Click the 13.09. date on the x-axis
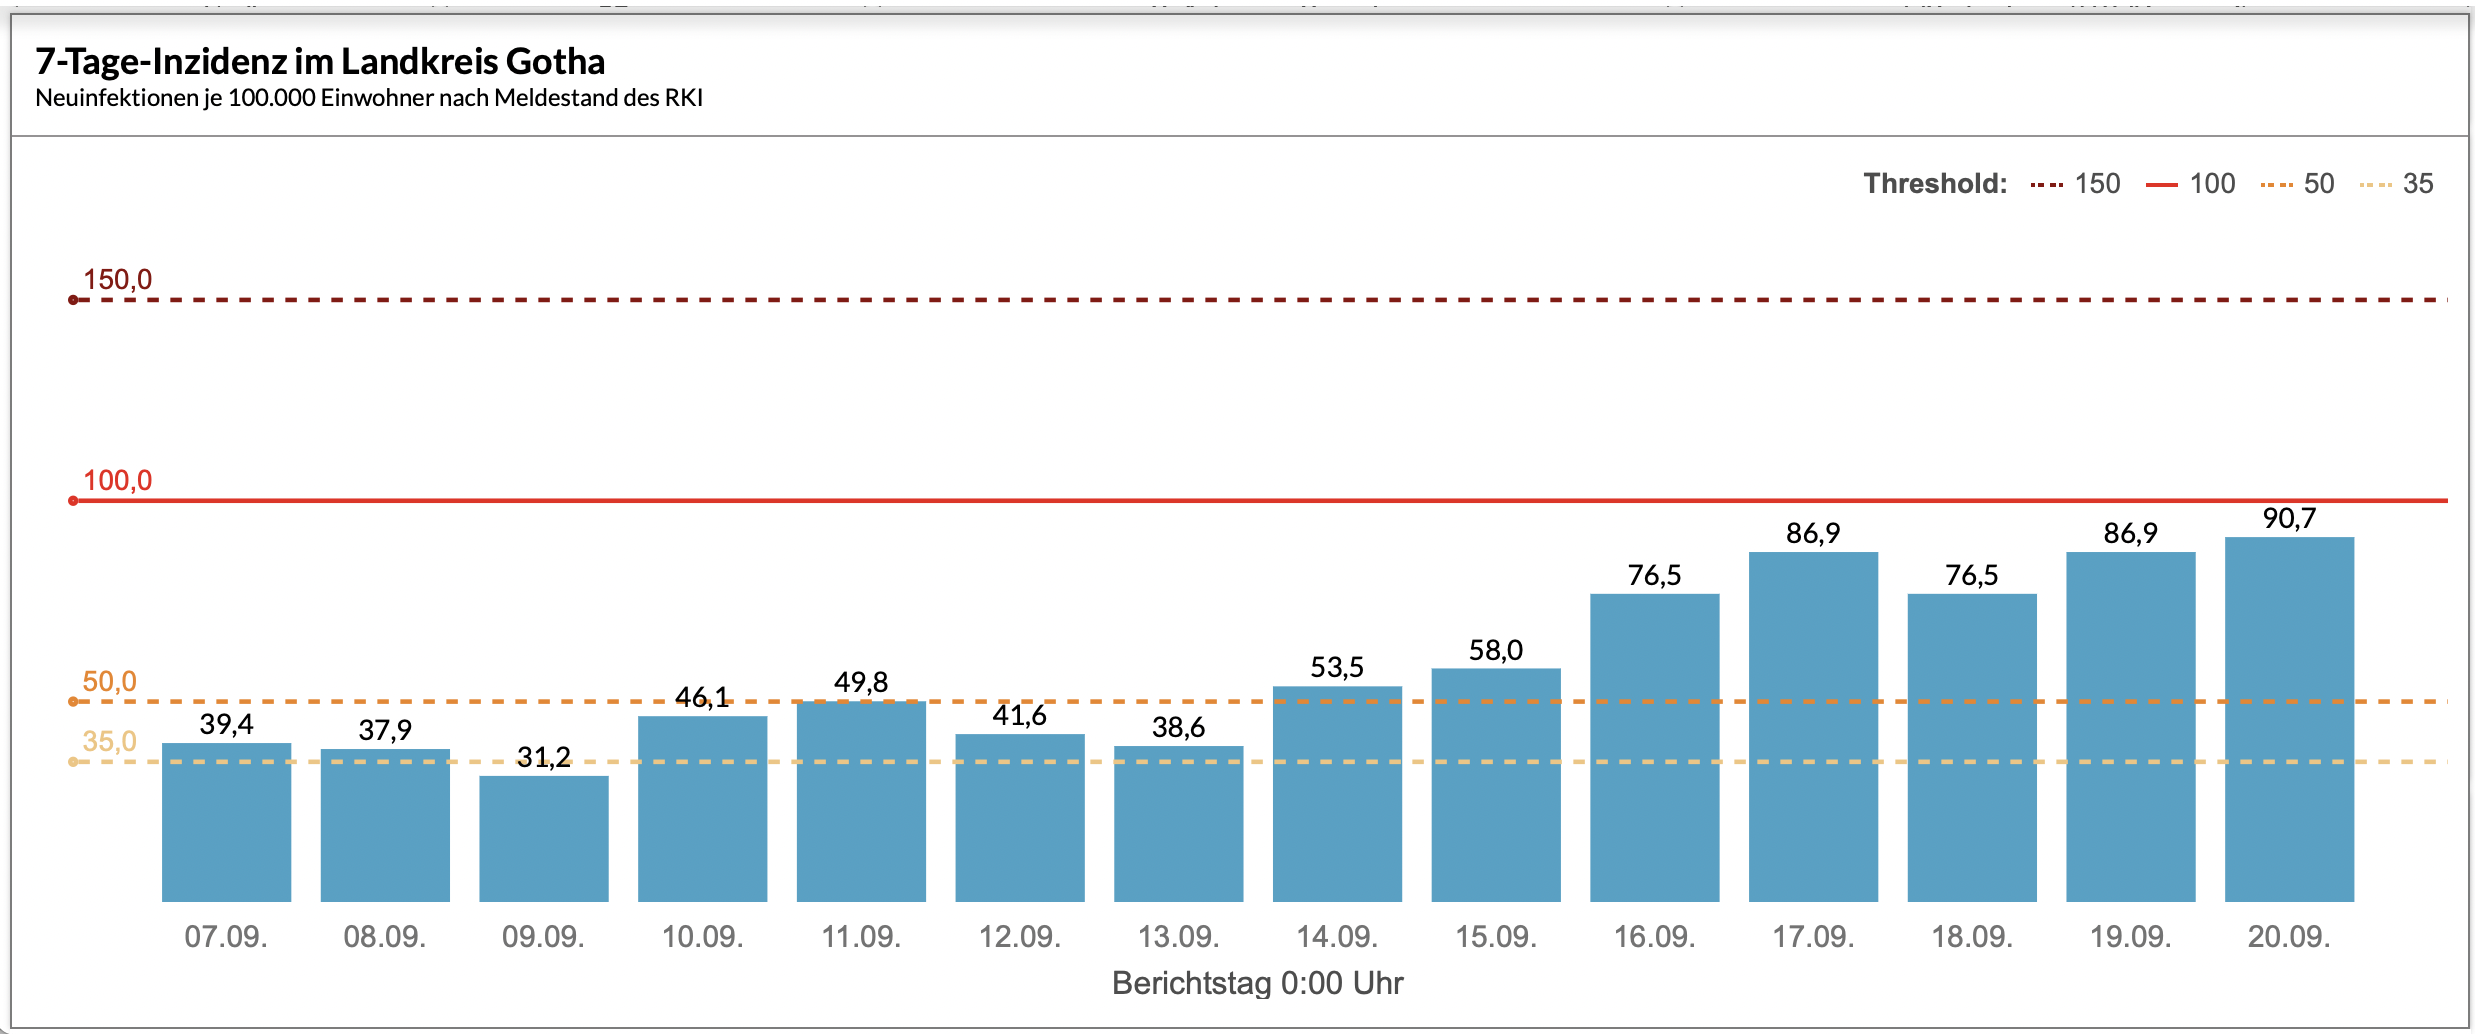The image size is (2475, 1034). [1179, 937]
